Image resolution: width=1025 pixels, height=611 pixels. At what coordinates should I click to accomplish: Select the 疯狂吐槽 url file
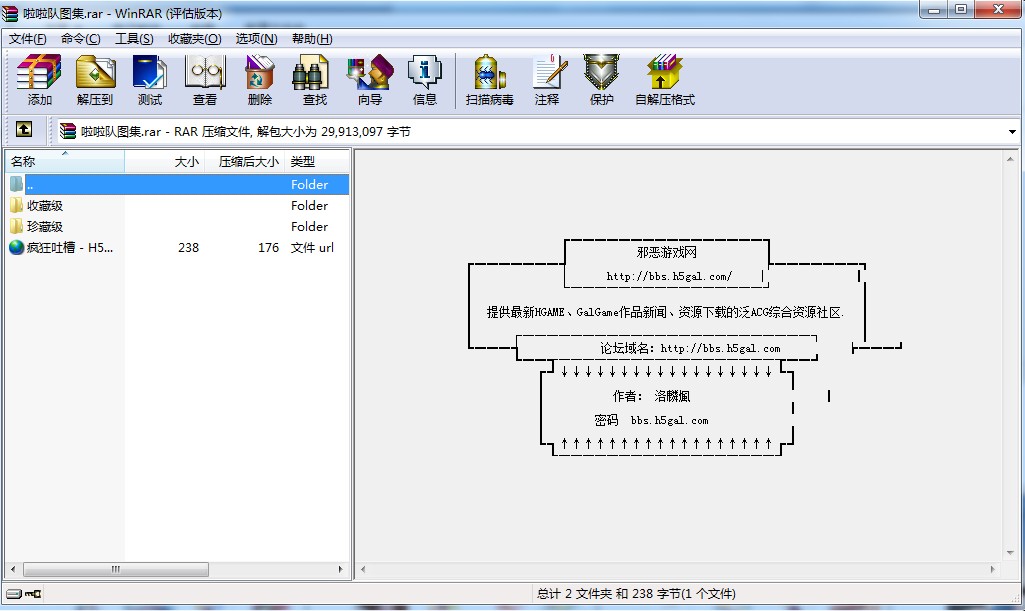70,248
